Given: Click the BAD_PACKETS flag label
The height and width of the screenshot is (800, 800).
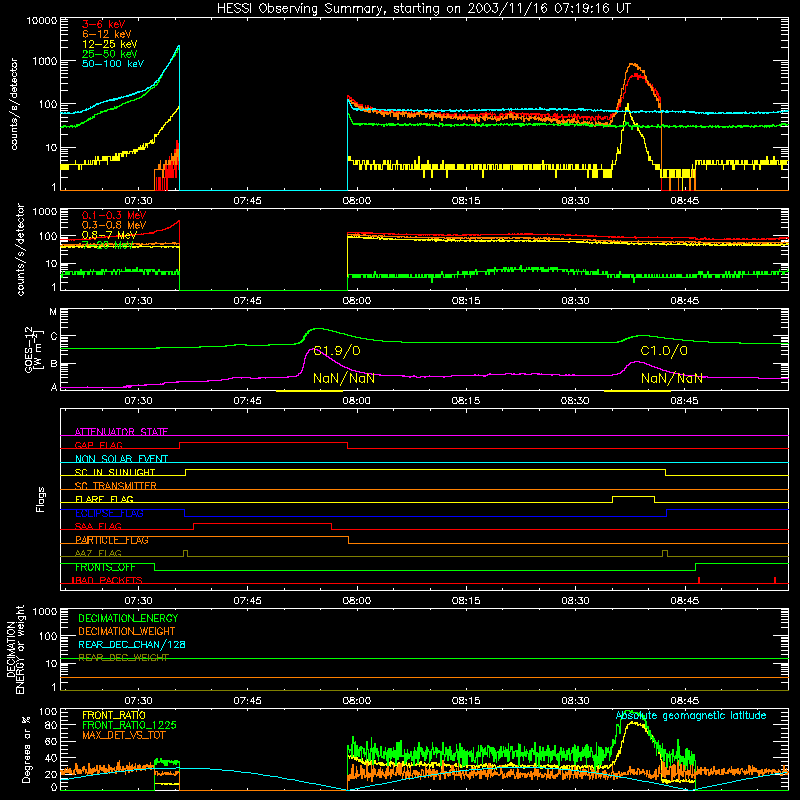Looking at the screenshot, I should [x=108, y=581].
